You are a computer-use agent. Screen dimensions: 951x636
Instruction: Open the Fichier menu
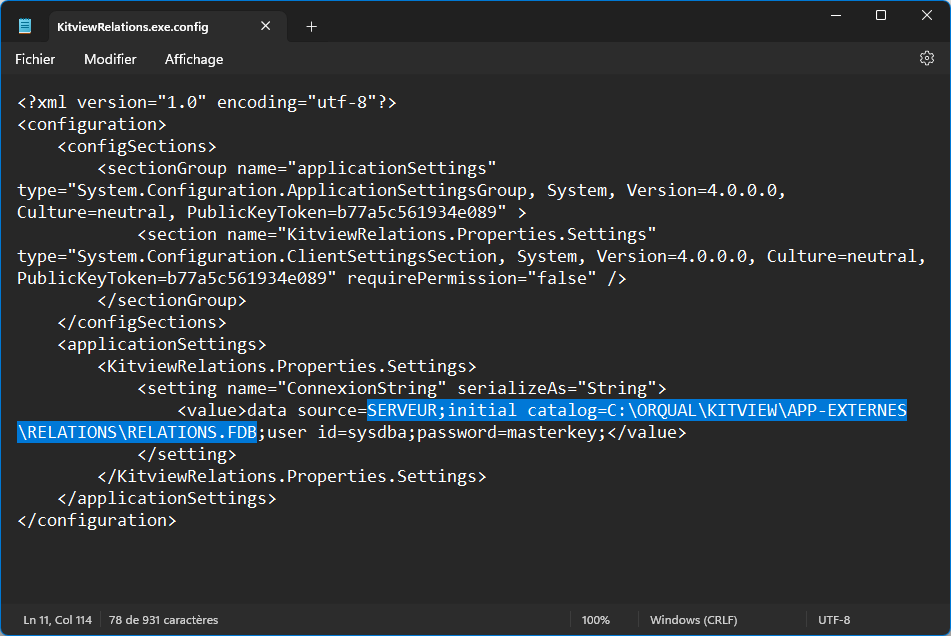click(35, 59)
